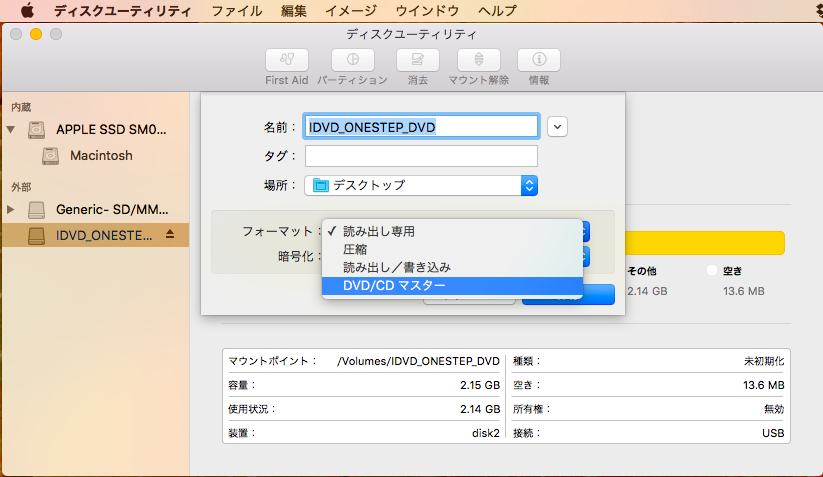Click the APPLE SSD drive icon
The width and height of the screenshot is (823, 477).
coord(36,130)
